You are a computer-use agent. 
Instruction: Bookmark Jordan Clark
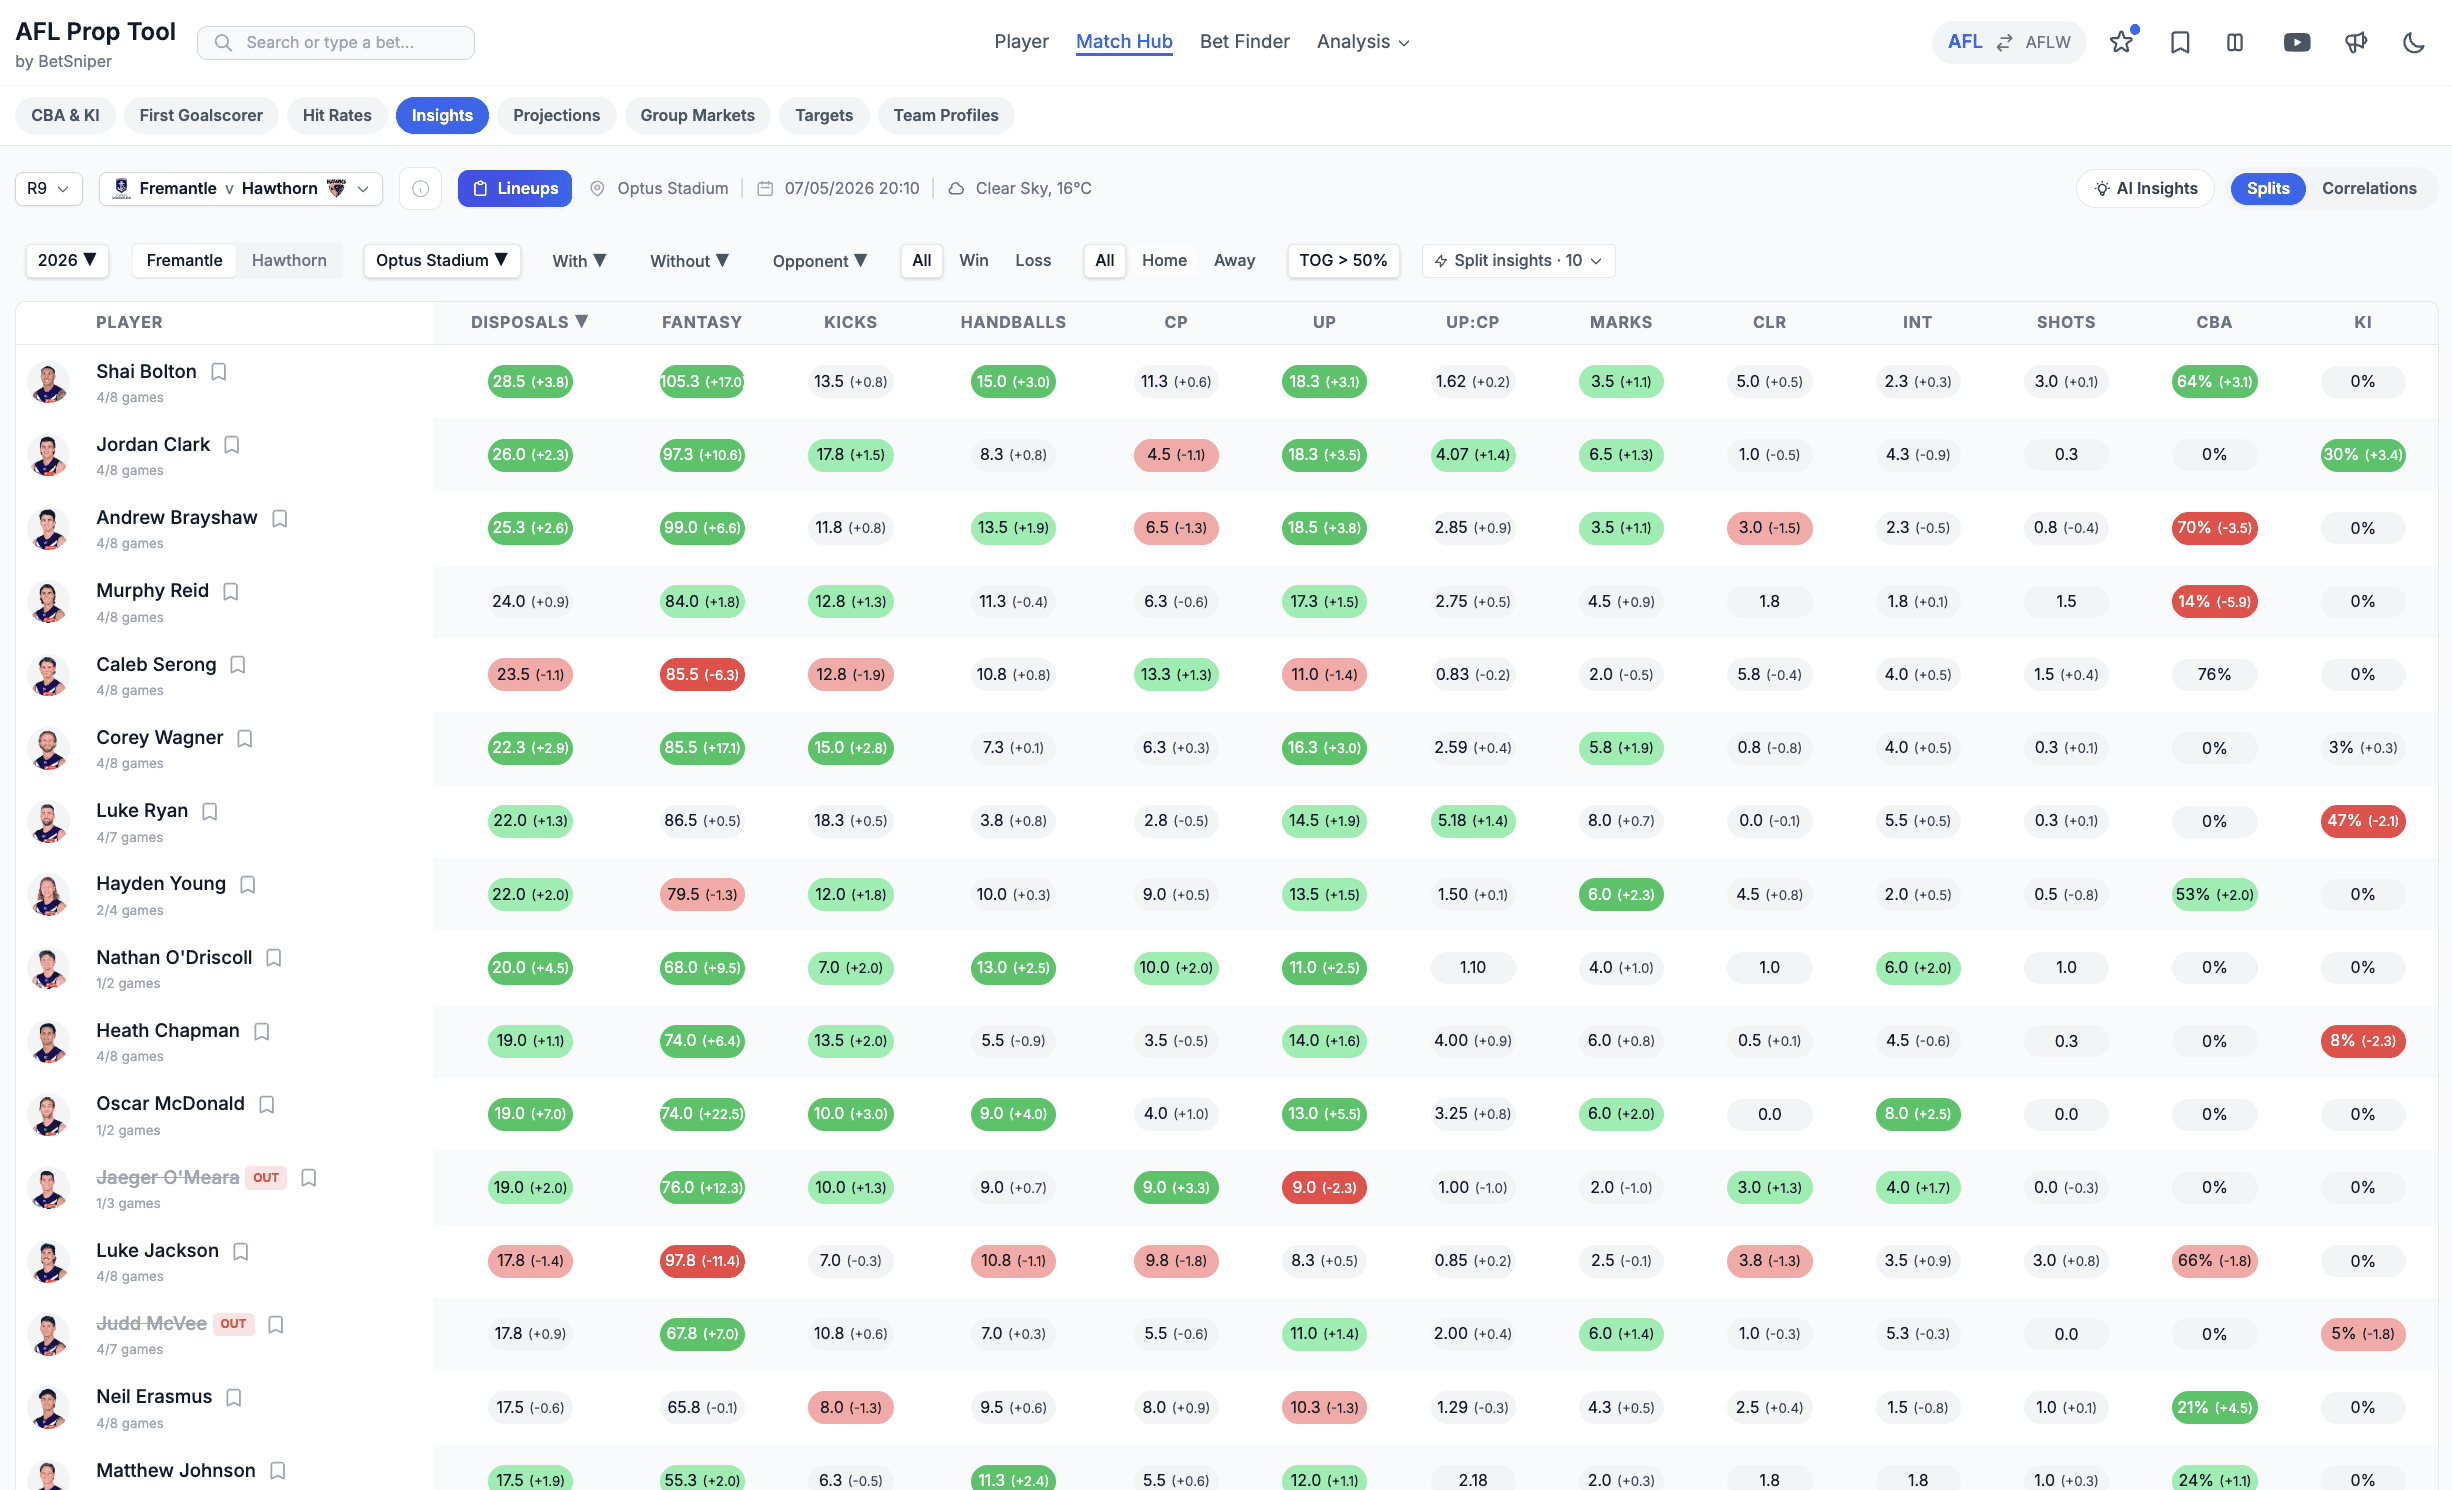coord(232,445)
